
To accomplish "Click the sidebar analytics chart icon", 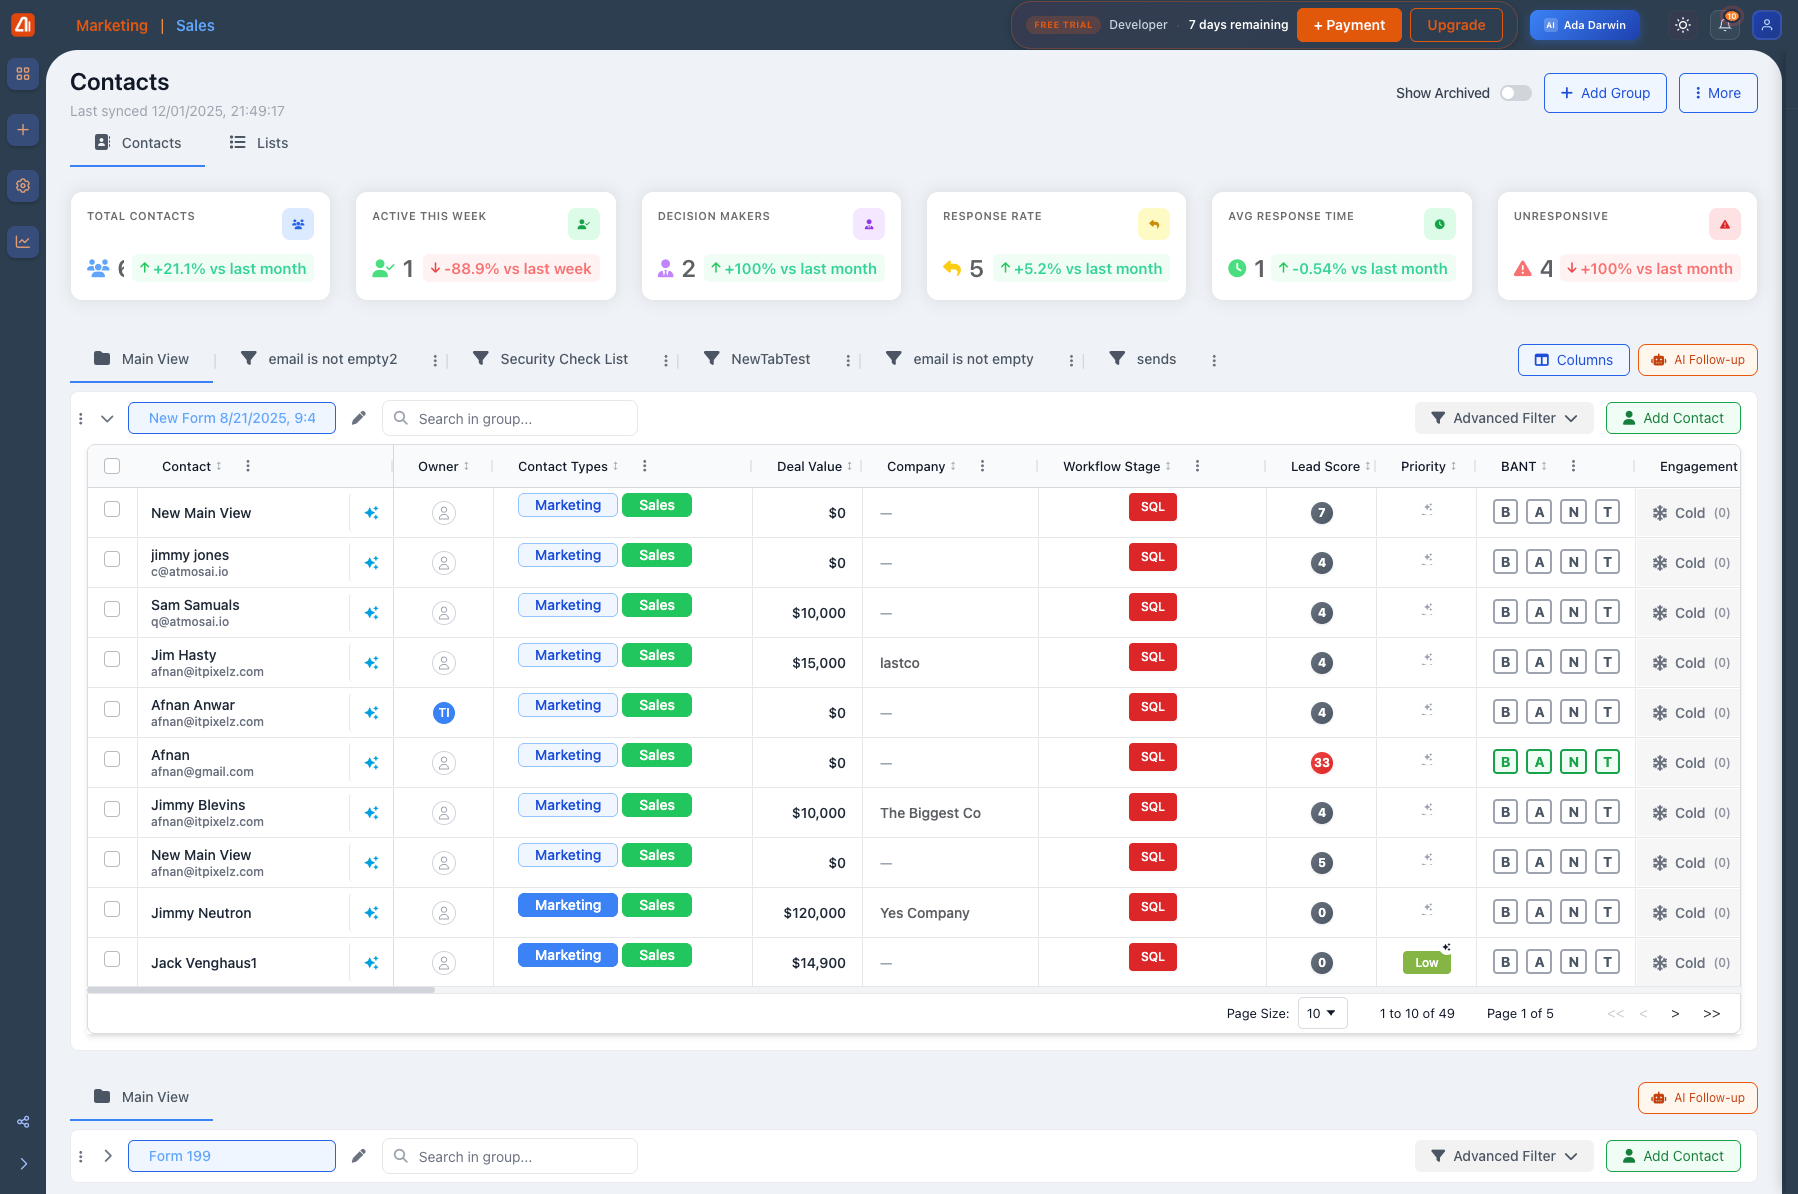I will 23,241.
